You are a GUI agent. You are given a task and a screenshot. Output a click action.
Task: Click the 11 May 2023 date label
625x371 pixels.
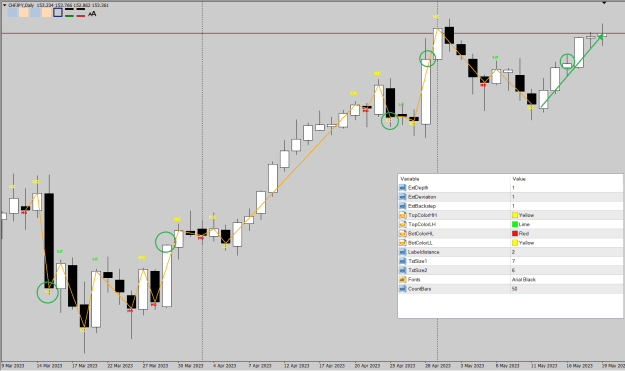pos(544,365)
